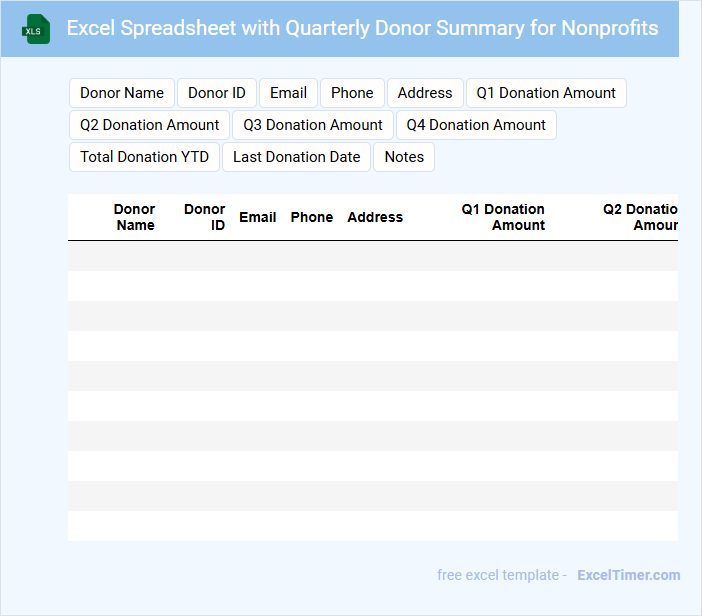Select the Email tag button
Image resolution: width=702 pixels, height=616 pixels.
288,93
